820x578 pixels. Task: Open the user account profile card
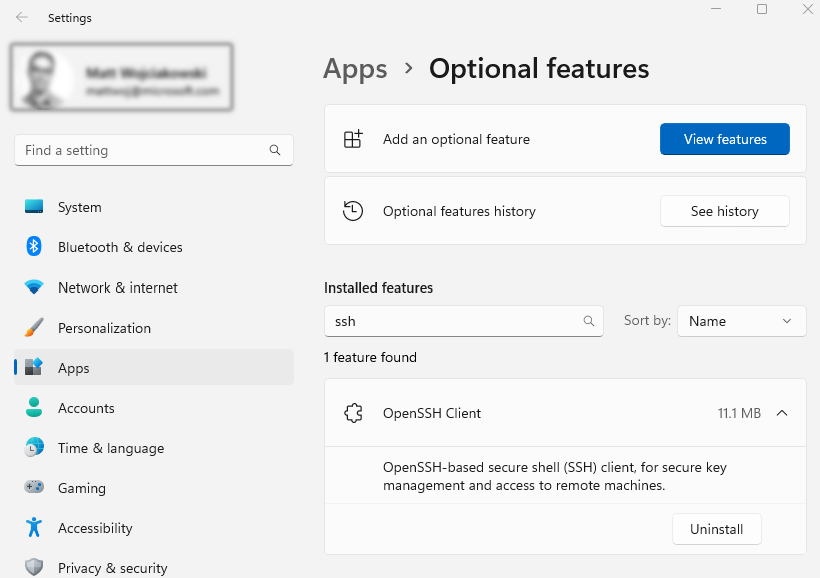[x=122, y=77]
